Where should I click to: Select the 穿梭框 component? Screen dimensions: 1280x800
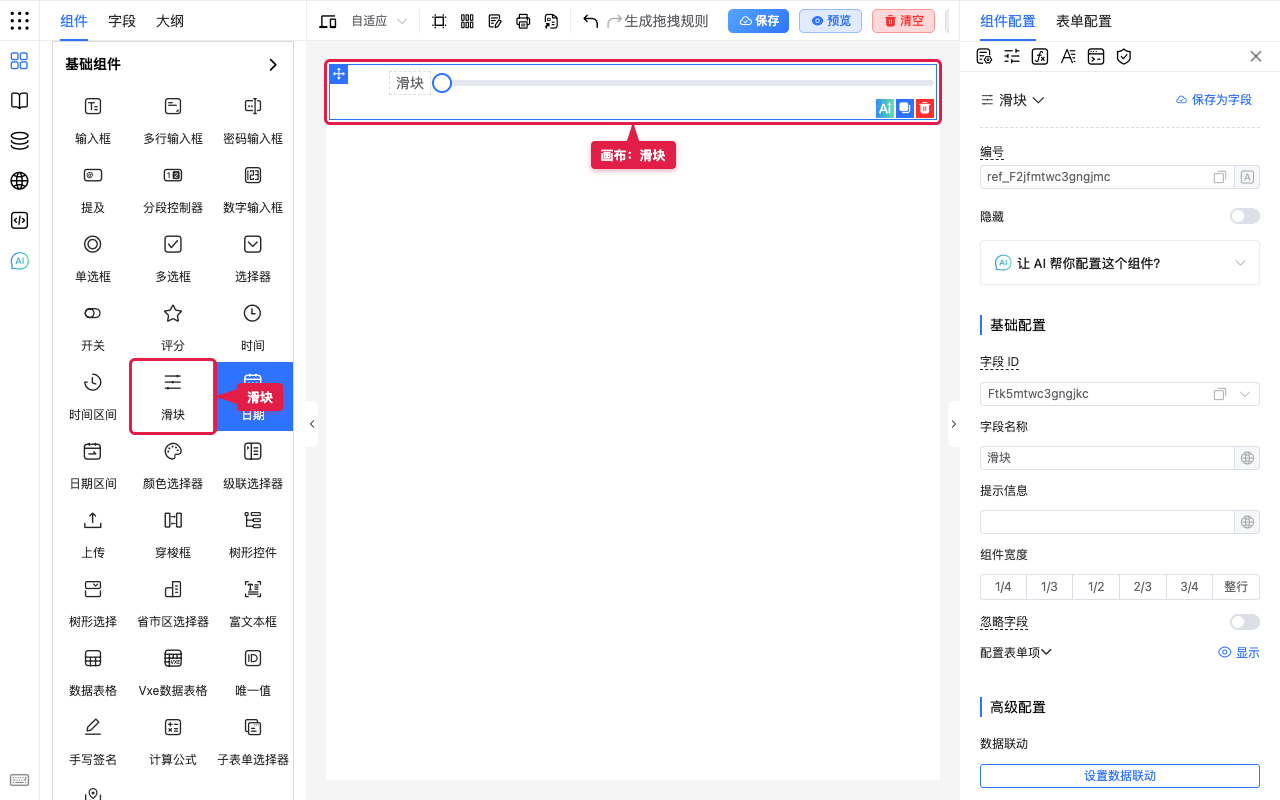click(173, 535)
